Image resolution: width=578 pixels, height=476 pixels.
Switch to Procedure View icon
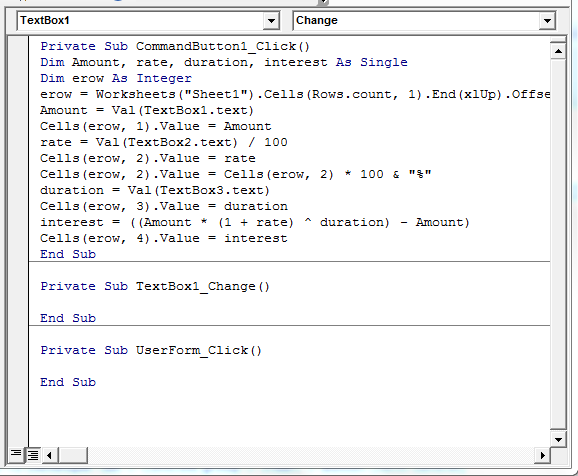(x=16, y=455)
